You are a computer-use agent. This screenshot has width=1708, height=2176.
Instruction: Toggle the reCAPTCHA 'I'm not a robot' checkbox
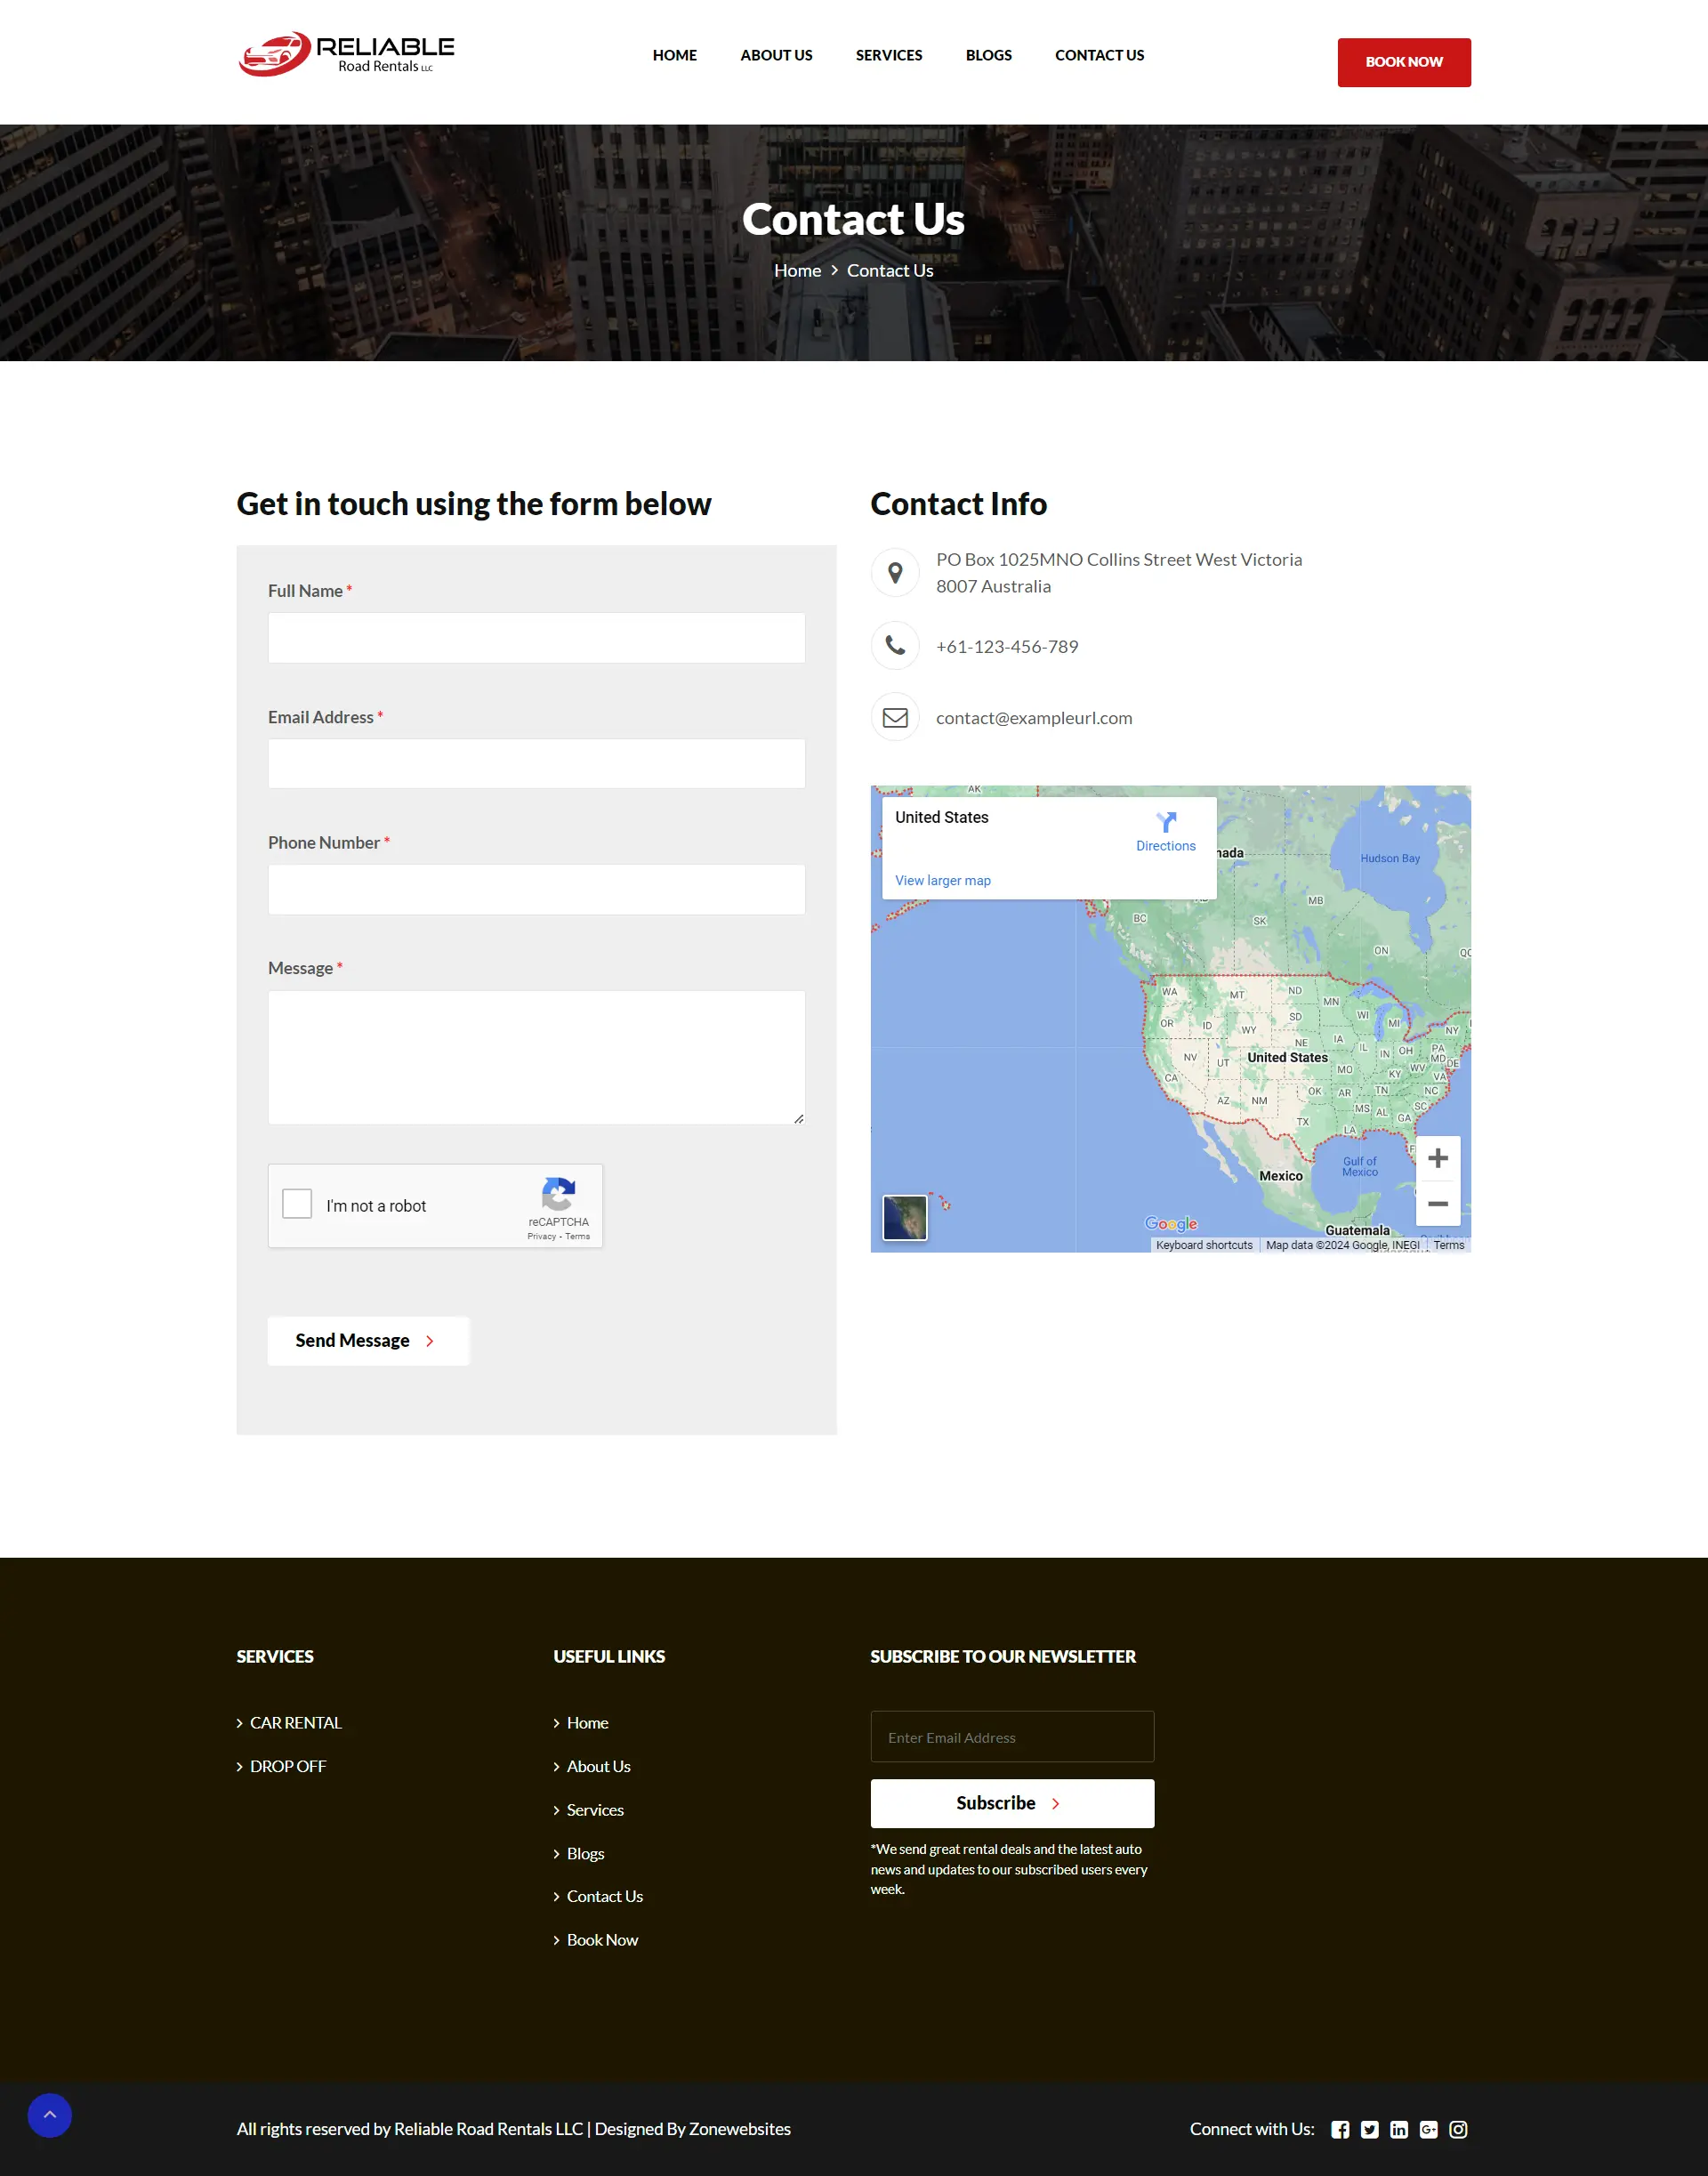pos(297,1205)
